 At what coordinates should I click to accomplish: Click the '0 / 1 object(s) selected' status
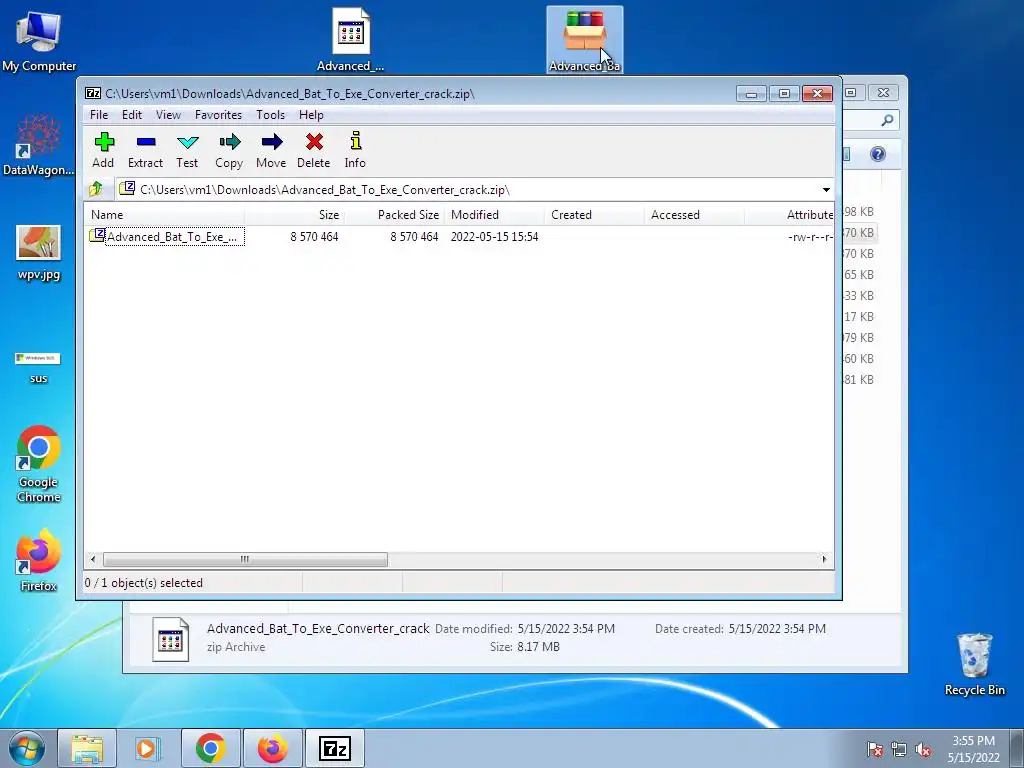pos(144,583)
